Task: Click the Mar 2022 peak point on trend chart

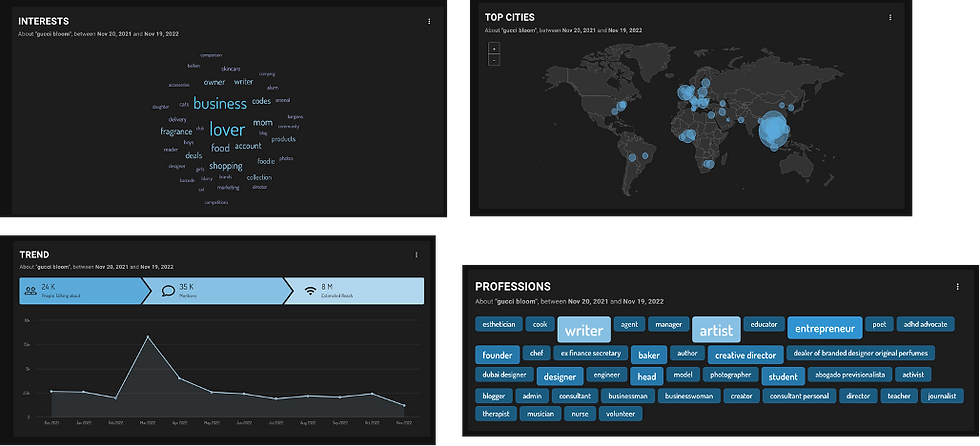Action: pyautogui.click(x=148, y=337)
